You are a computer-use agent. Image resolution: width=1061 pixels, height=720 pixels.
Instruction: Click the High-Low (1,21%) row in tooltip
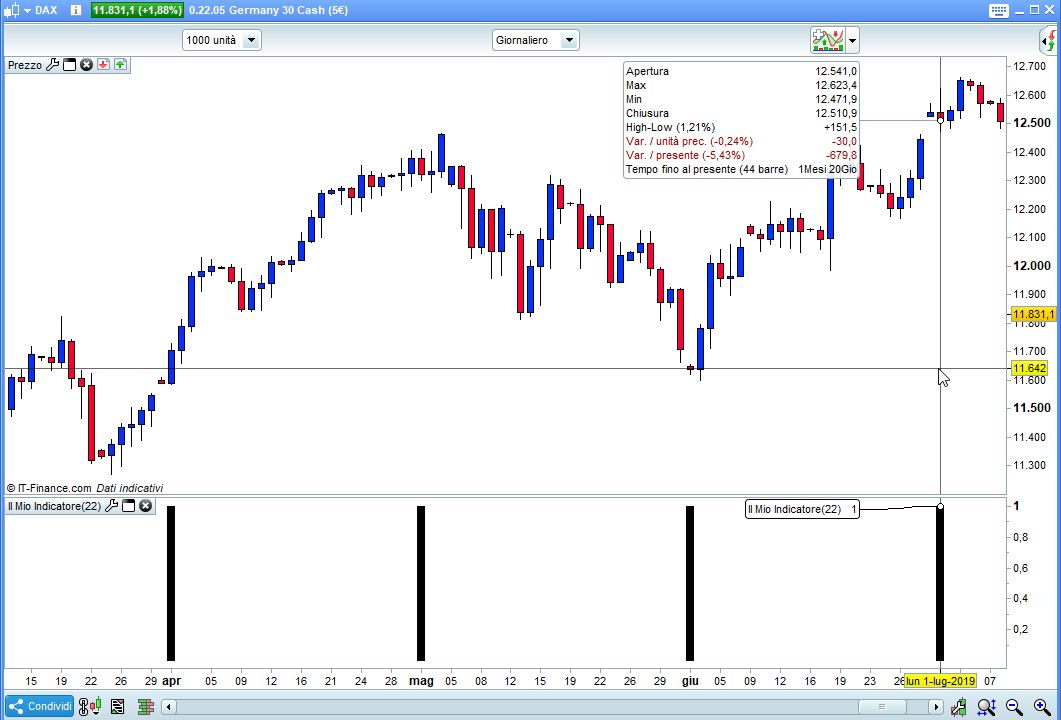tap(742, 127)
